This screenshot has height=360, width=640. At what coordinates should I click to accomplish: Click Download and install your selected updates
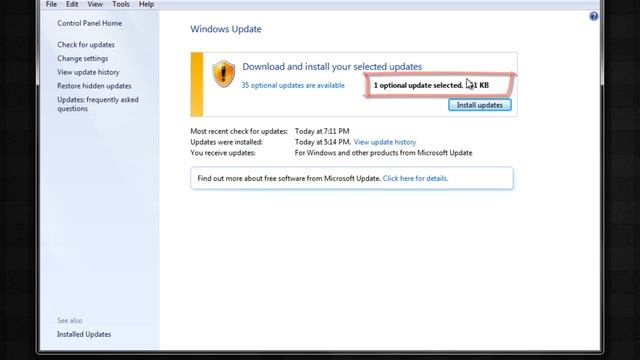332,67
